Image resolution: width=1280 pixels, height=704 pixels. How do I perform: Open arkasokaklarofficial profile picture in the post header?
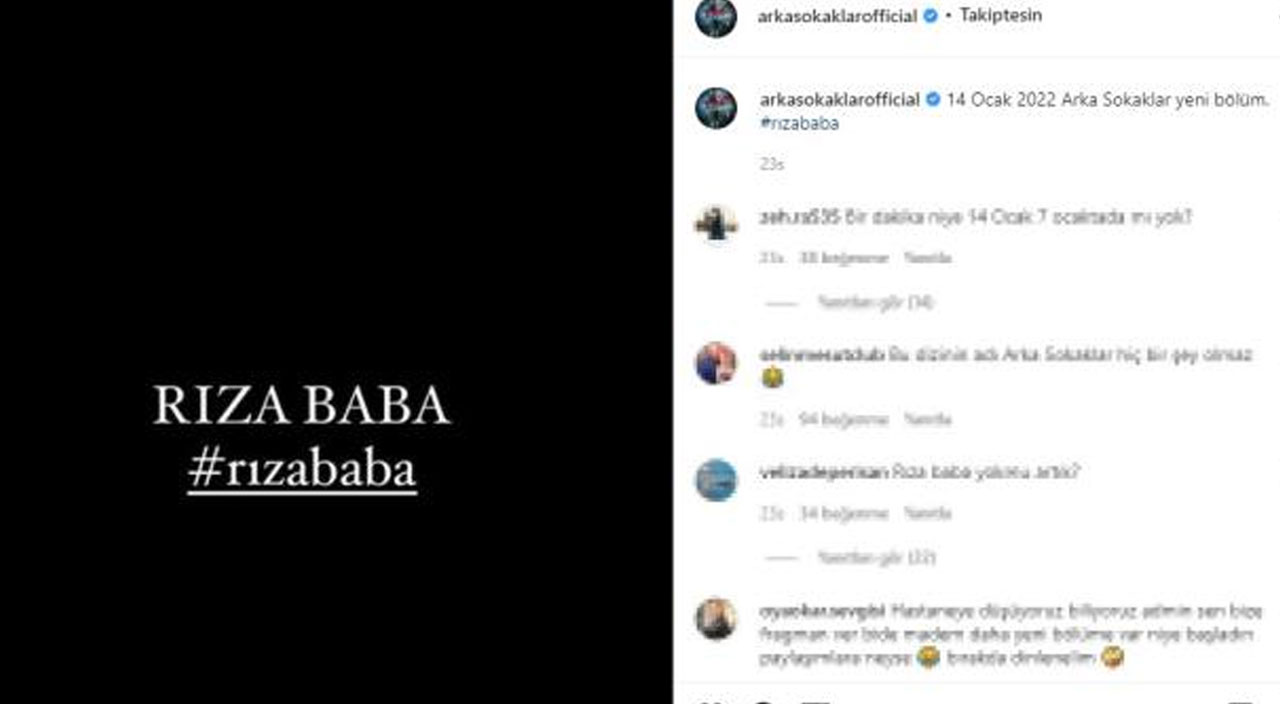coord(716,17)
